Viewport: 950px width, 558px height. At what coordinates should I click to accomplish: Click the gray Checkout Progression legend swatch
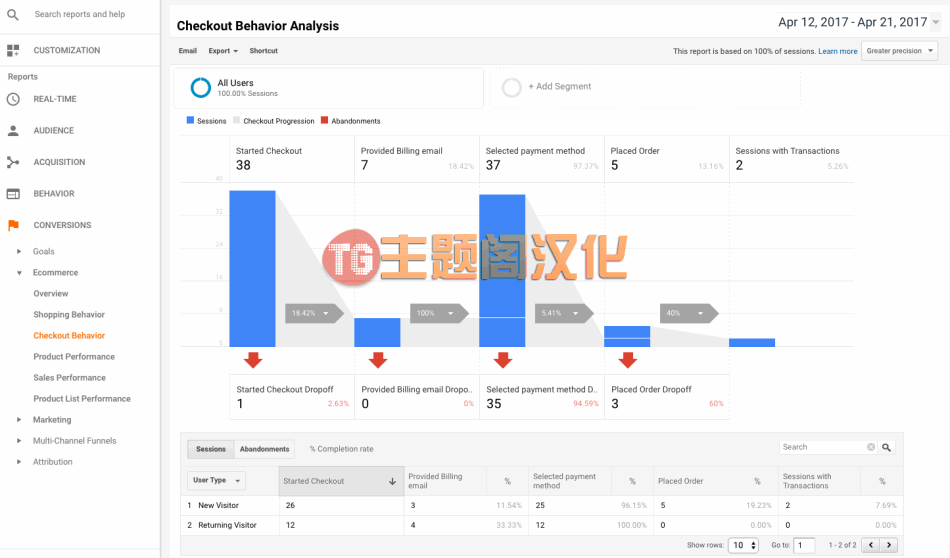click(236, 121)
